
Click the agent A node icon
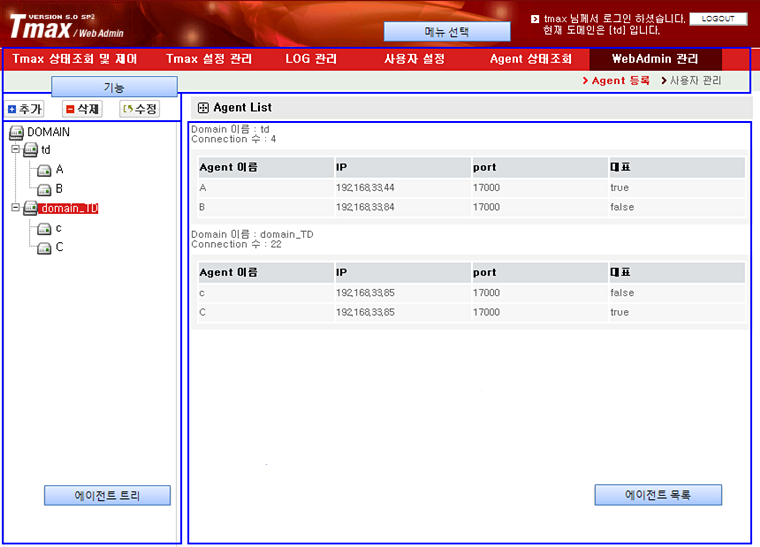44,170
